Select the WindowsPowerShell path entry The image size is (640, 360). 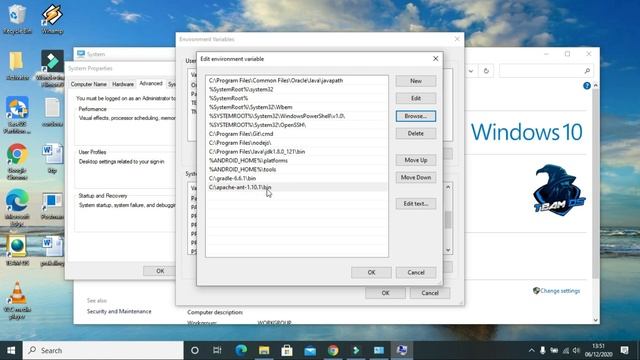297,116
